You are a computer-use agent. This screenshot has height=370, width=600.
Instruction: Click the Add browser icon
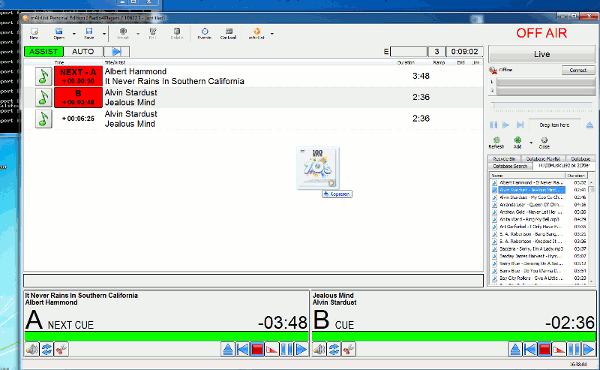pyautogui.click(x=517, y=143)
